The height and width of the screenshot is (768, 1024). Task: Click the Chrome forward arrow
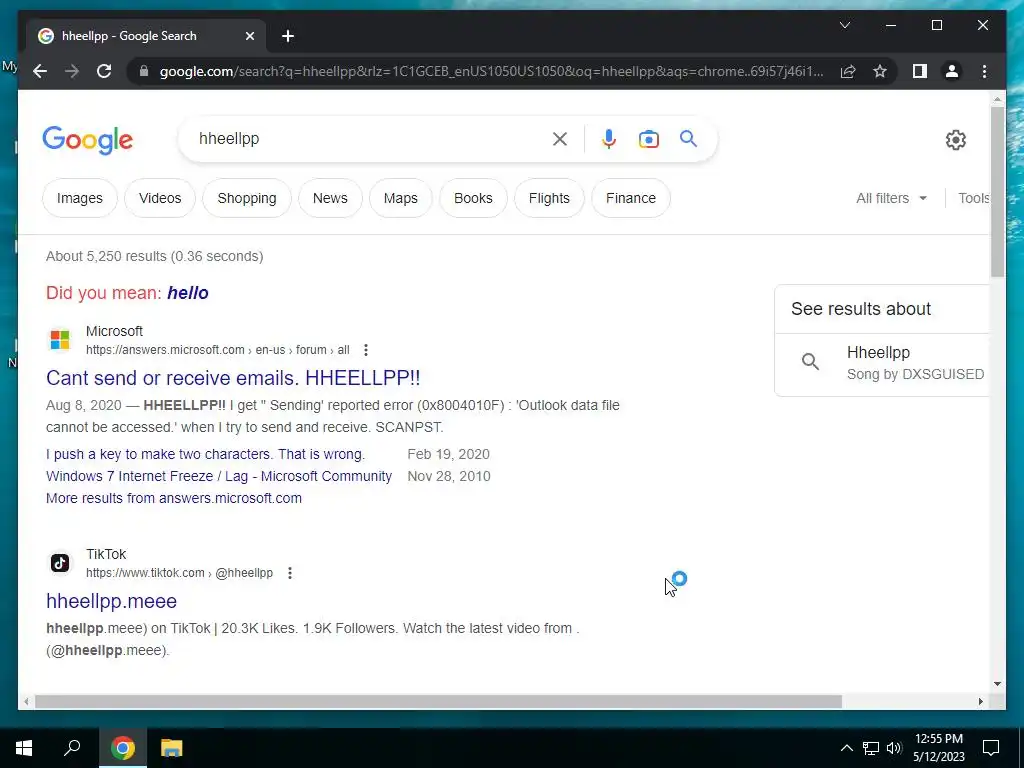(72, 71)
